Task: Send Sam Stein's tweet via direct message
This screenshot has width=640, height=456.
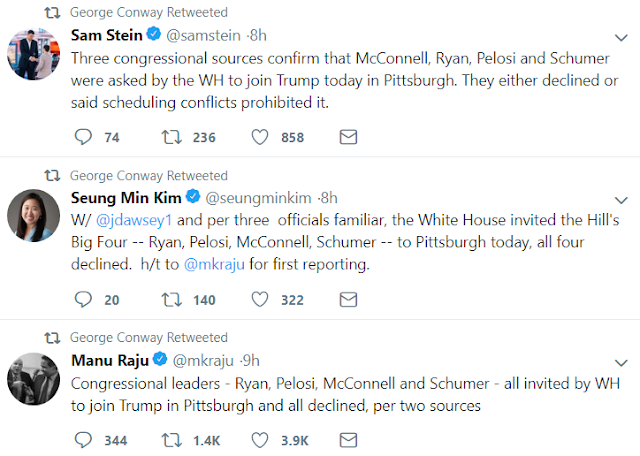Action: [x=348, y=137]
